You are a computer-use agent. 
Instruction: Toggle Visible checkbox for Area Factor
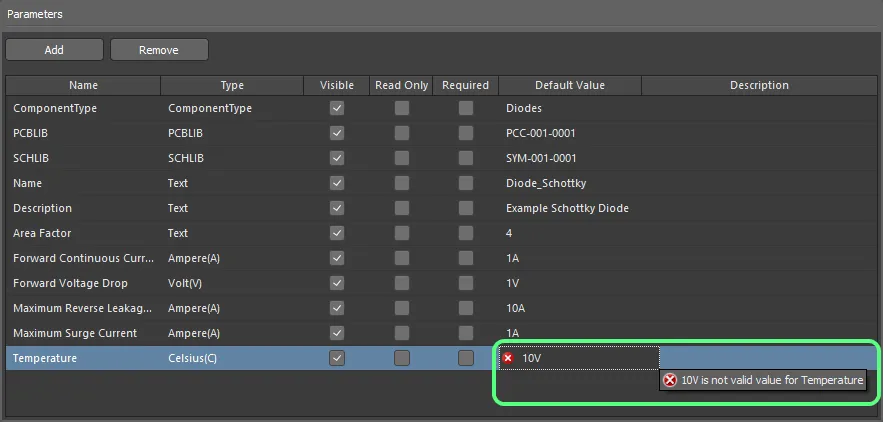coord(337,233)
